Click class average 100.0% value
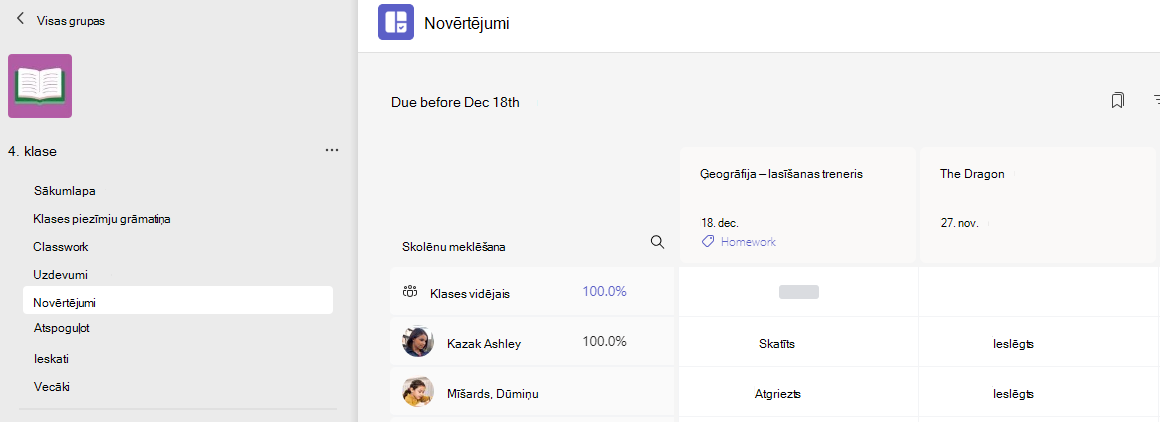 click(604, 292)
